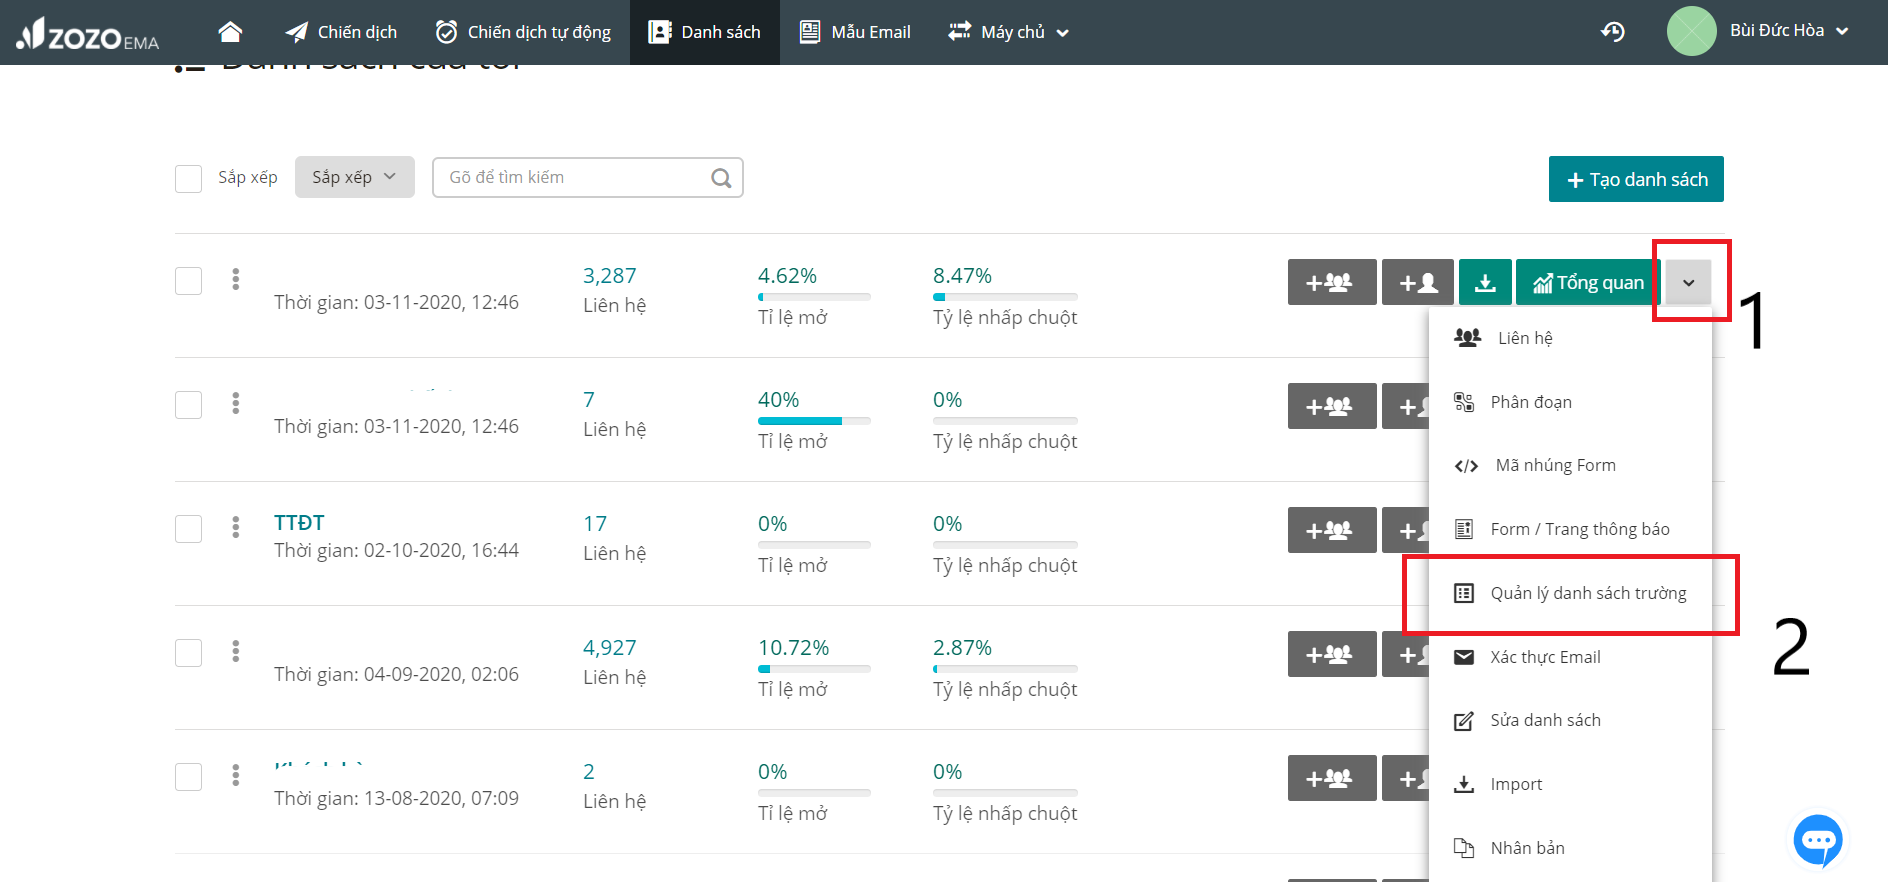Tick the select-all Sắp xếp checkbox
This screenshot has width=1888, height=882.
tap(189, 179)
